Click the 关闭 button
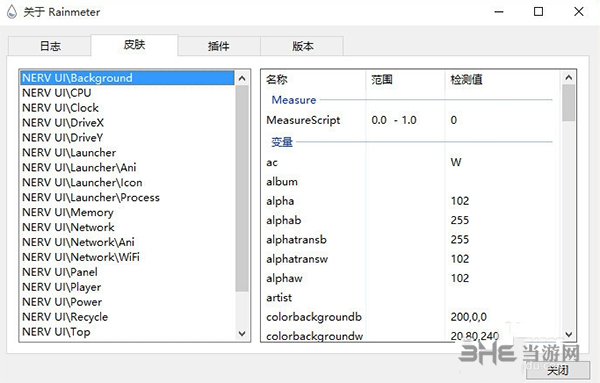 (x=558, y=370)
